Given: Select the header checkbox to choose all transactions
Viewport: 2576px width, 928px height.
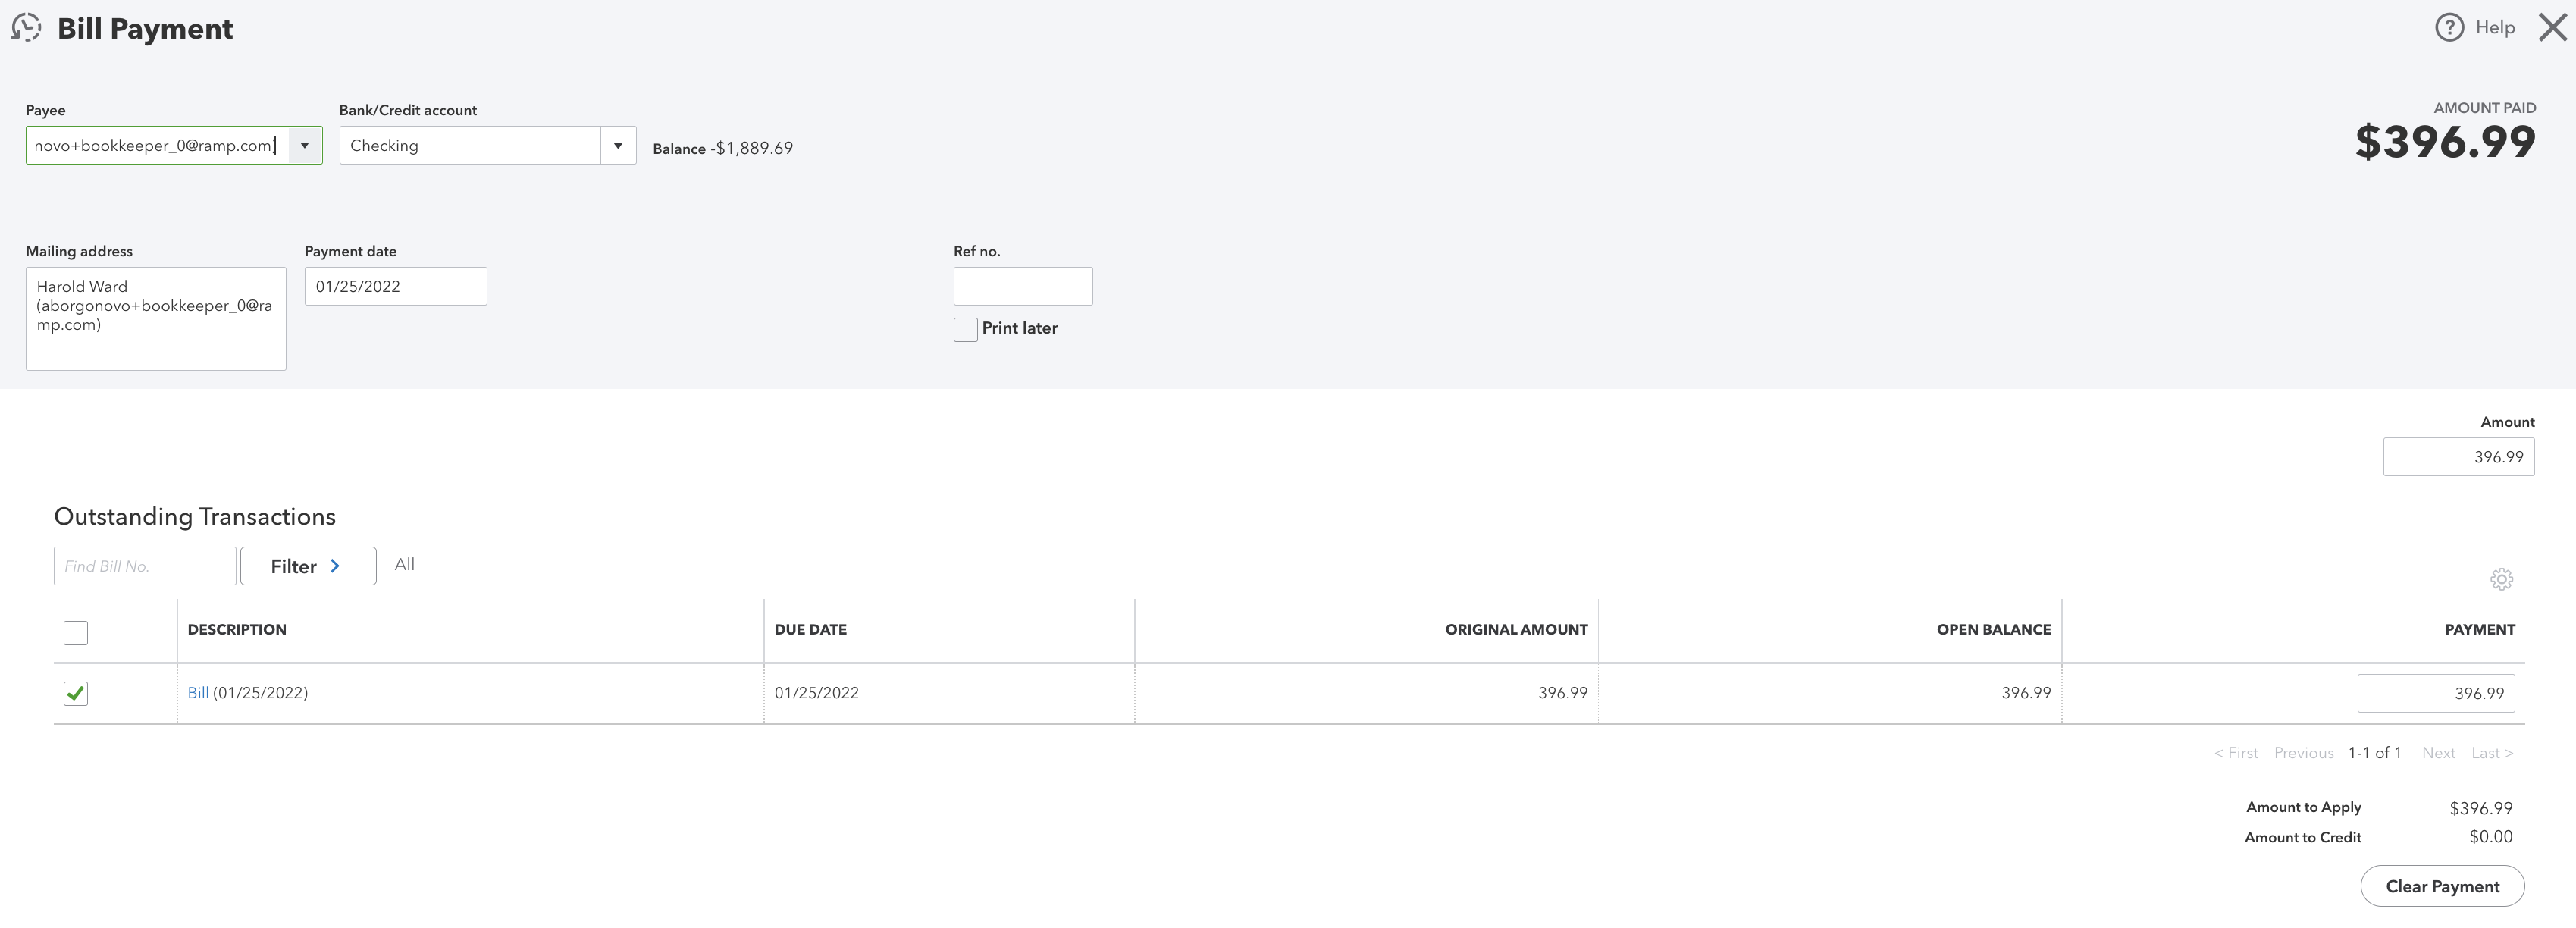Looking at the screenshot, I should (75, 632).
